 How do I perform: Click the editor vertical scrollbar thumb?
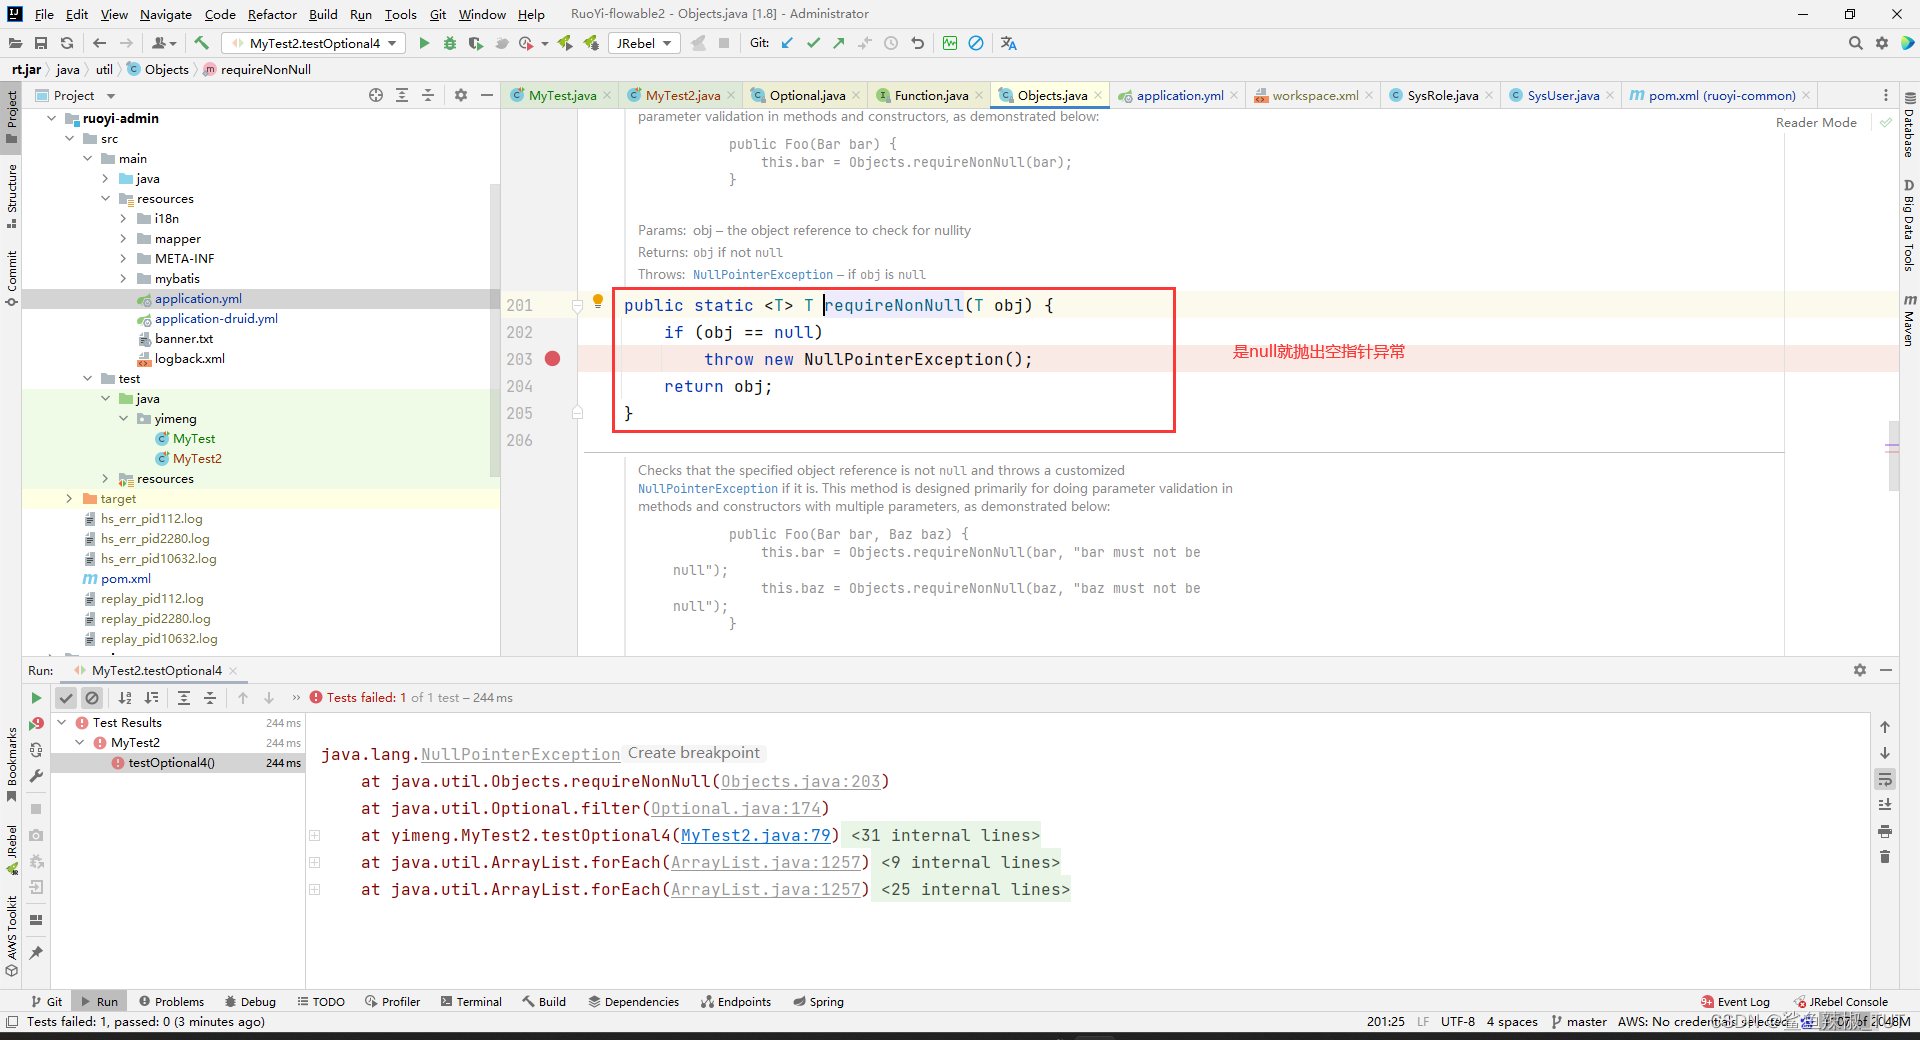pos(1893,455)
